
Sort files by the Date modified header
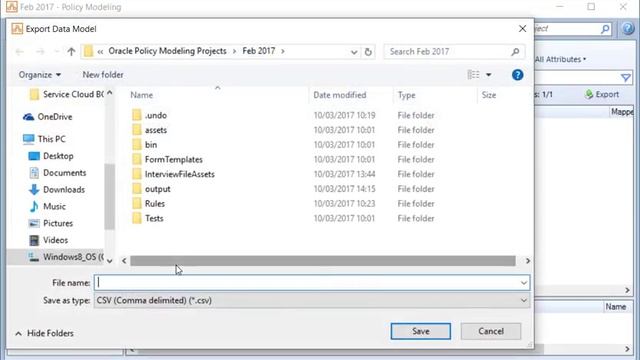[x=340, y=95]
